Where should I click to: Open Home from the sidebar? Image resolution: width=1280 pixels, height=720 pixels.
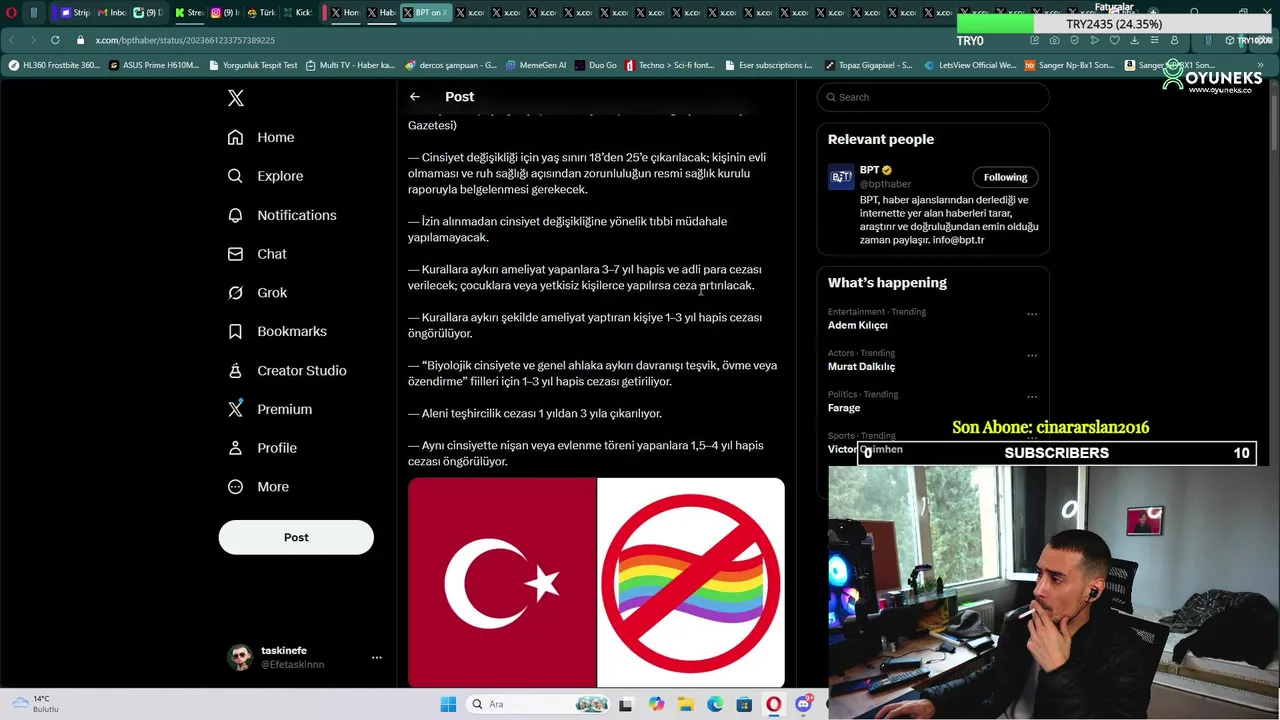click(261, 137)
